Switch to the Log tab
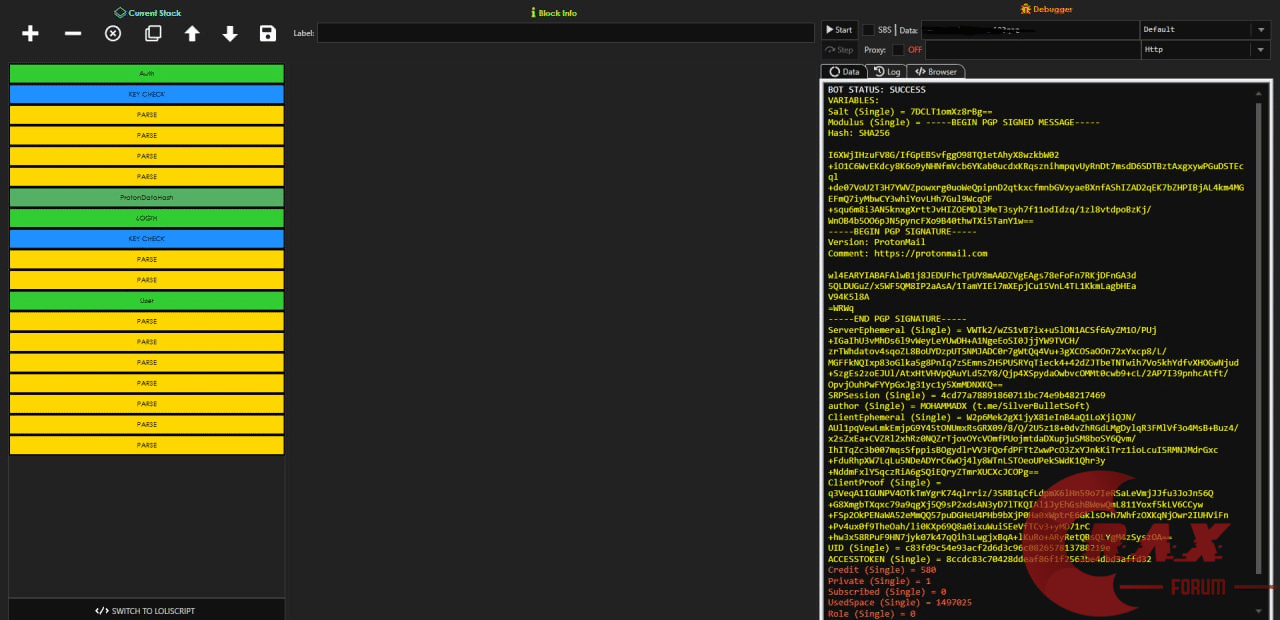The width and height of the screenshot is (1280, 620). [886, 72]
